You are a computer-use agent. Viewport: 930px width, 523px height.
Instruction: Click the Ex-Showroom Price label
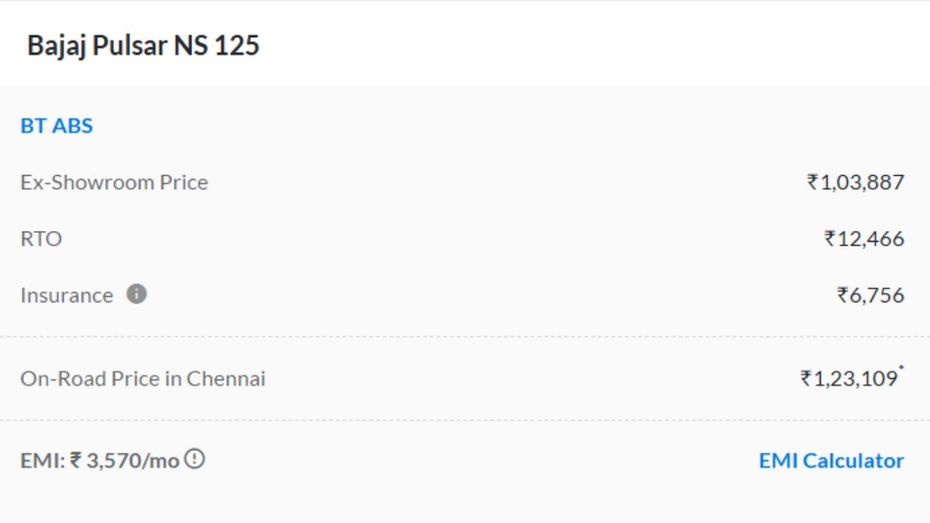(114, 182)
